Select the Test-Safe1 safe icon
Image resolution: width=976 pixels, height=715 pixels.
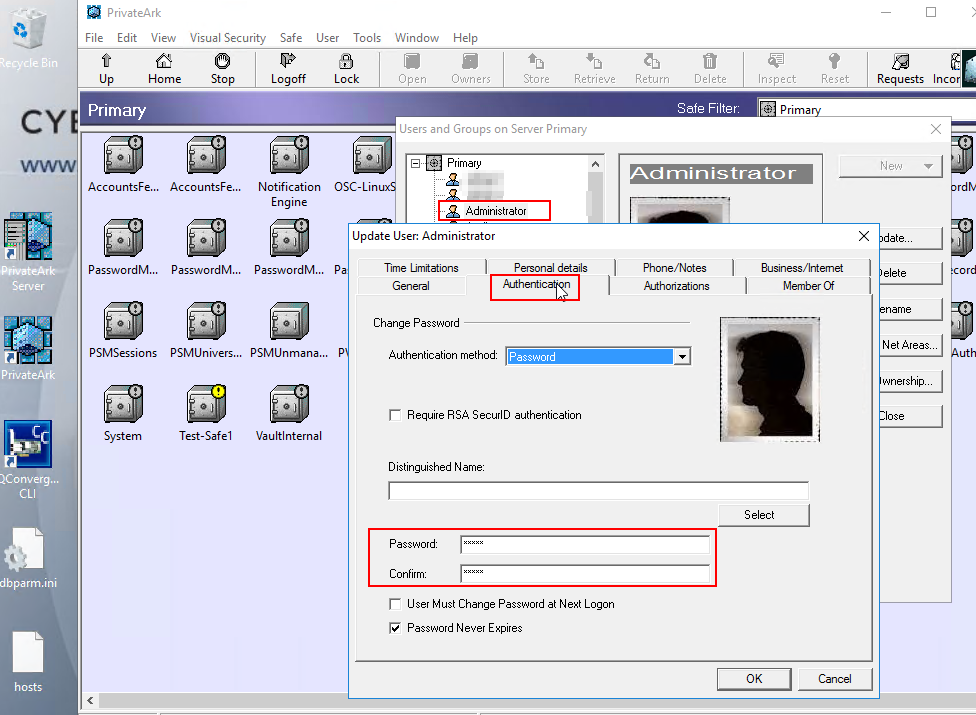click(x=206, y=404)
